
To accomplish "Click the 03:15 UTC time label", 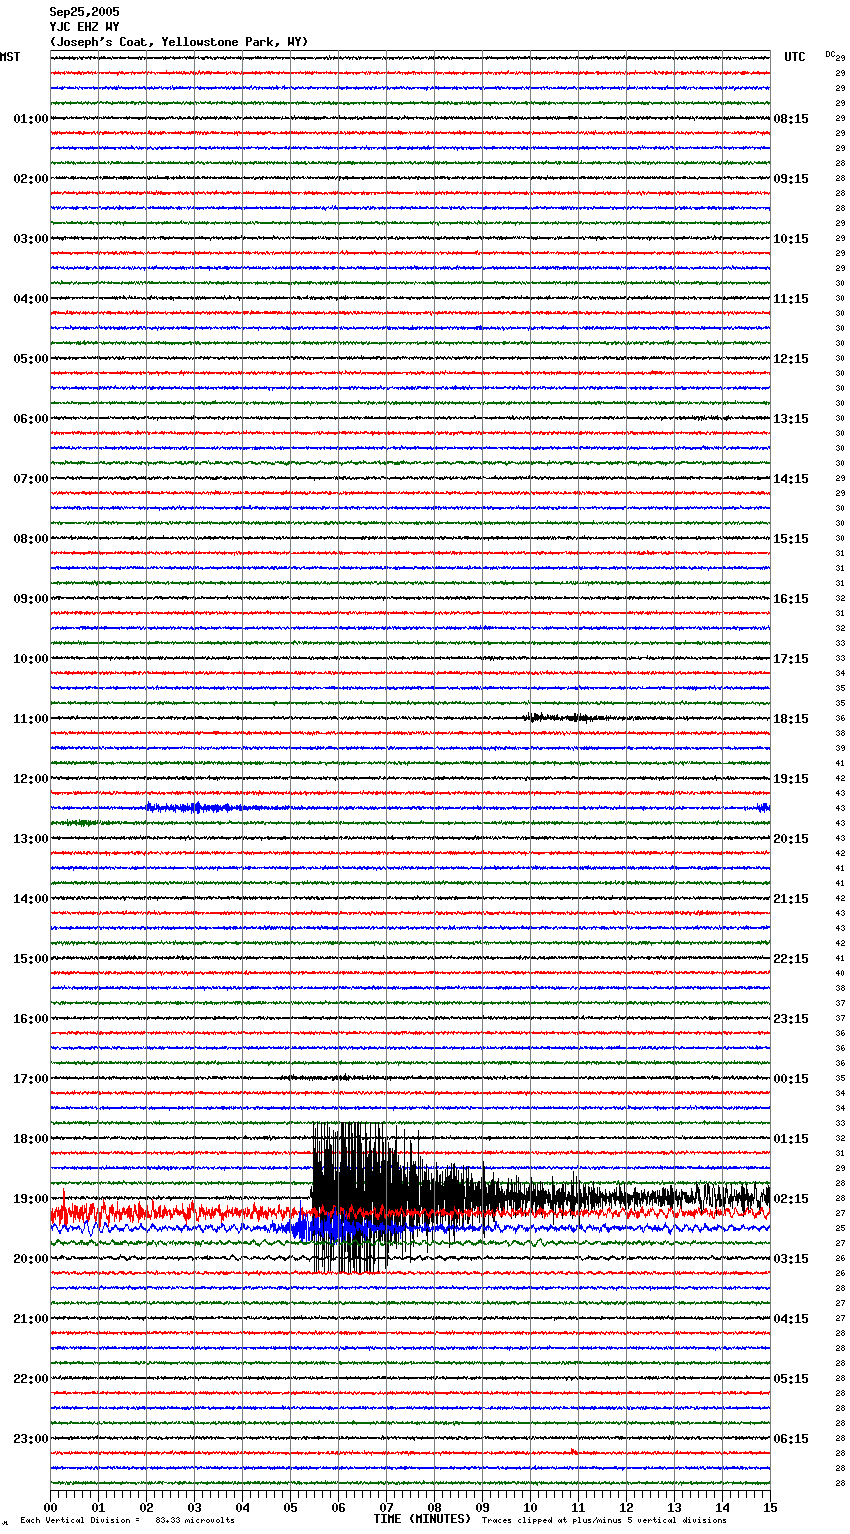I will pyautogui.click(x=791, y=1259).
